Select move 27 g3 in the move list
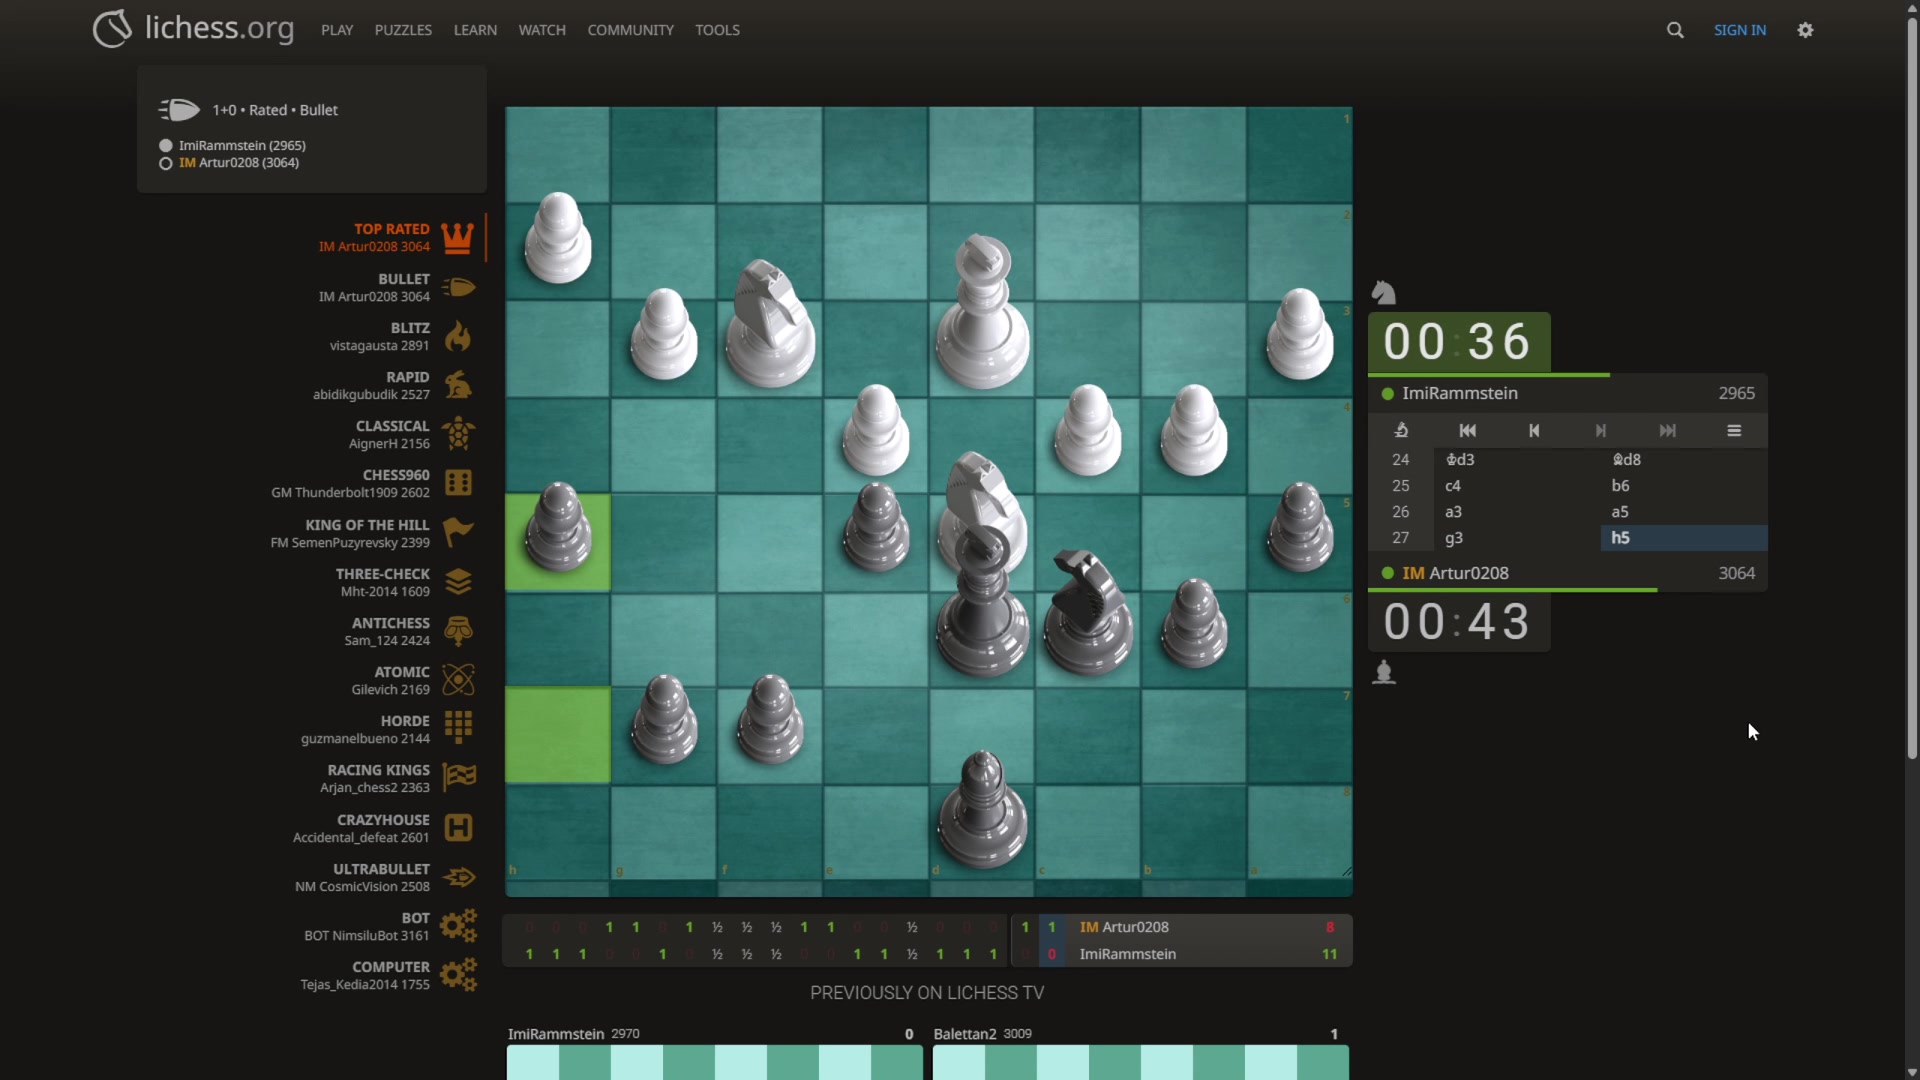The width and height of the screenshot is (1920, 1080). [x=1517, y=538]
